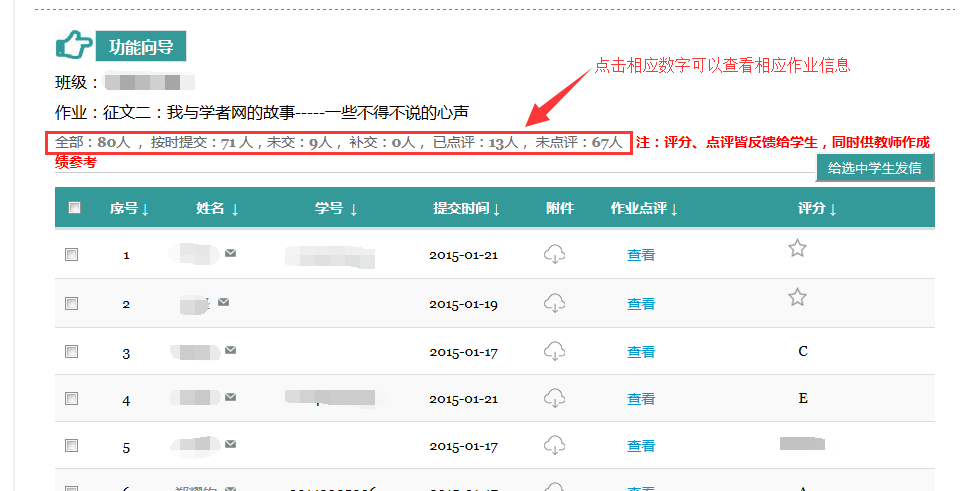Click the mail icon beside student 1
This screenshot has height=491, width=966.
point(231,254)
